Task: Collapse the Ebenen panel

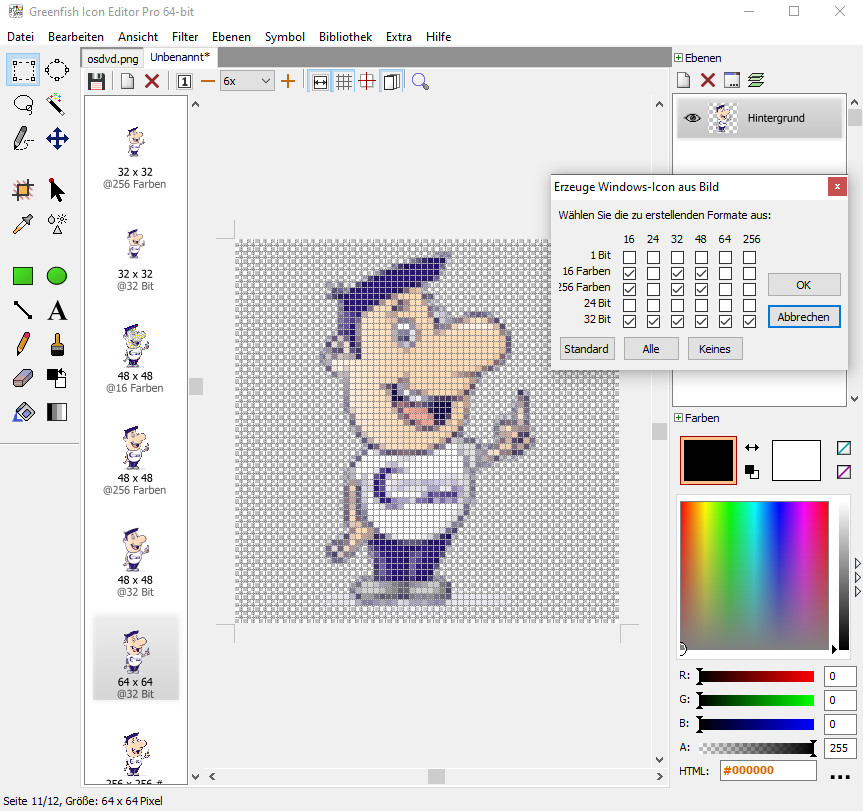Action: (679, 58)
